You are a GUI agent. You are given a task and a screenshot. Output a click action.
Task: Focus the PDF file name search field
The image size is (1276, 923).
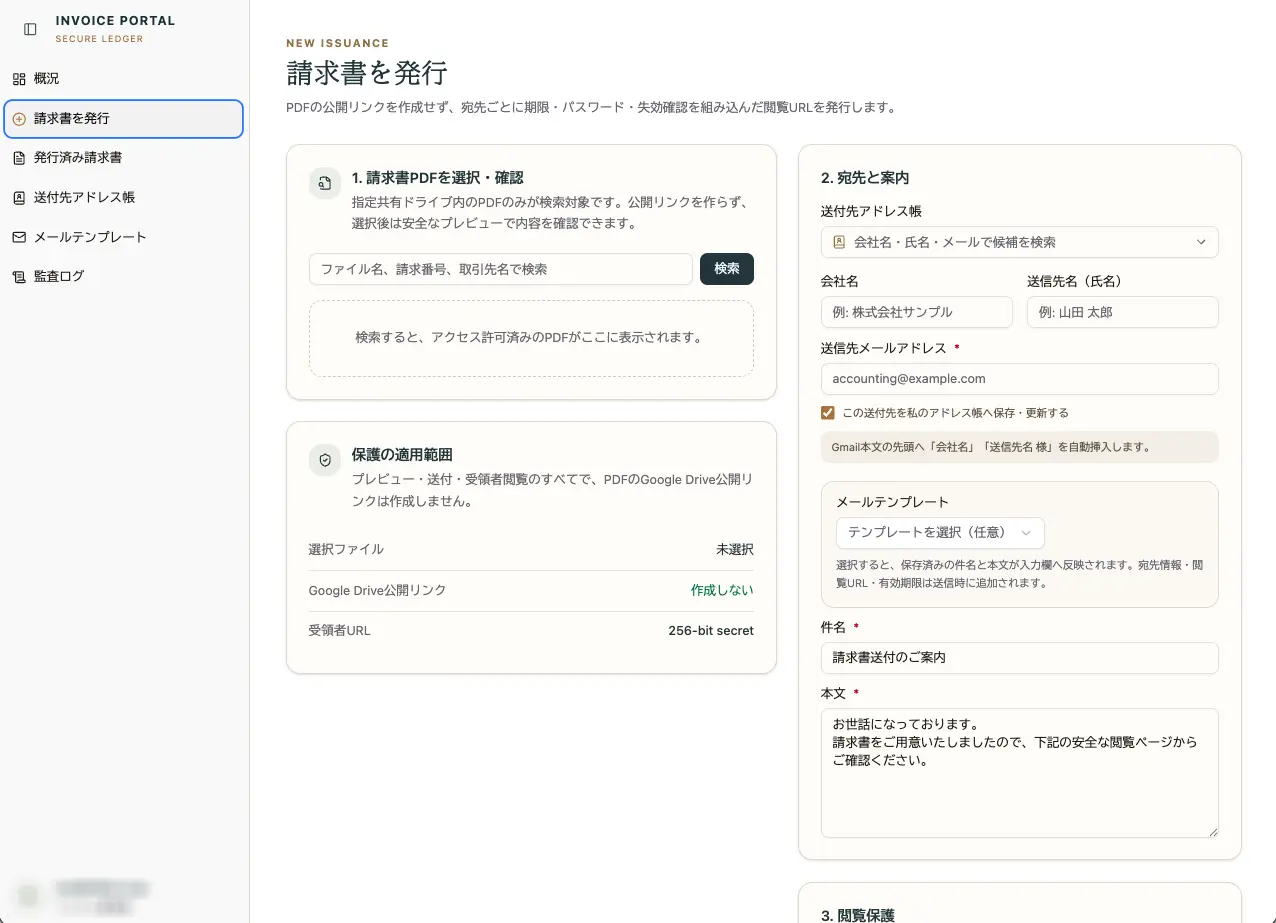point(501,269)
